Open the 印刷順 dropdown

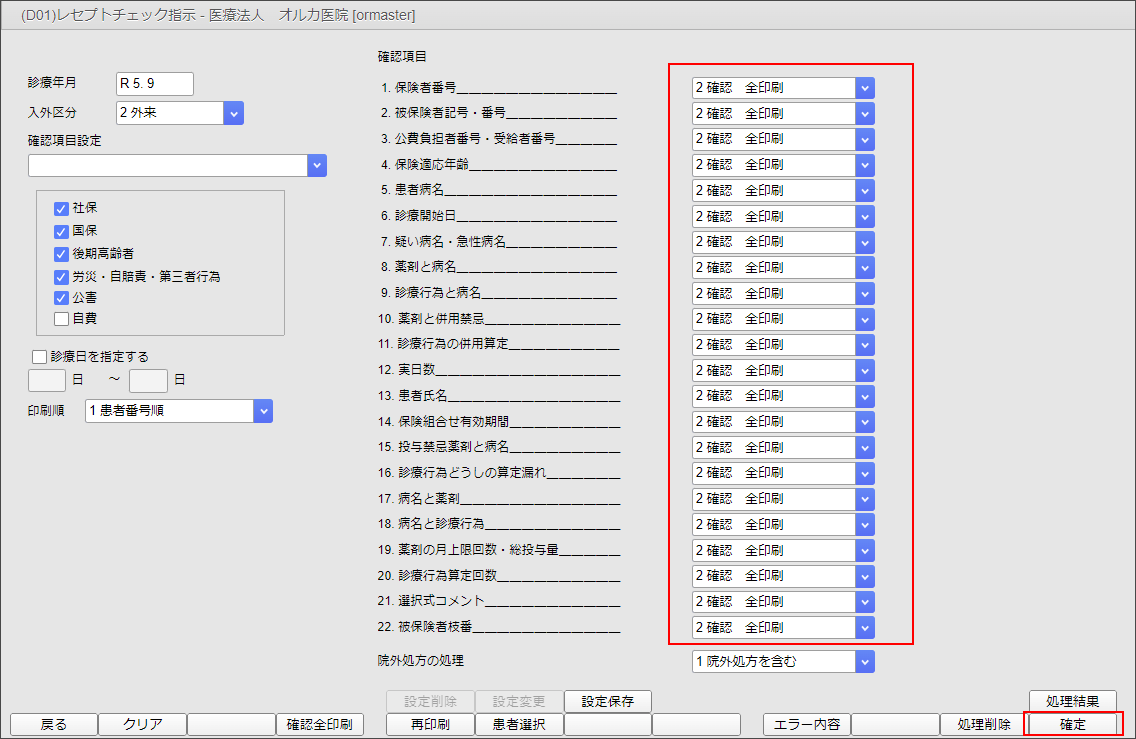[x=262, y=411]
